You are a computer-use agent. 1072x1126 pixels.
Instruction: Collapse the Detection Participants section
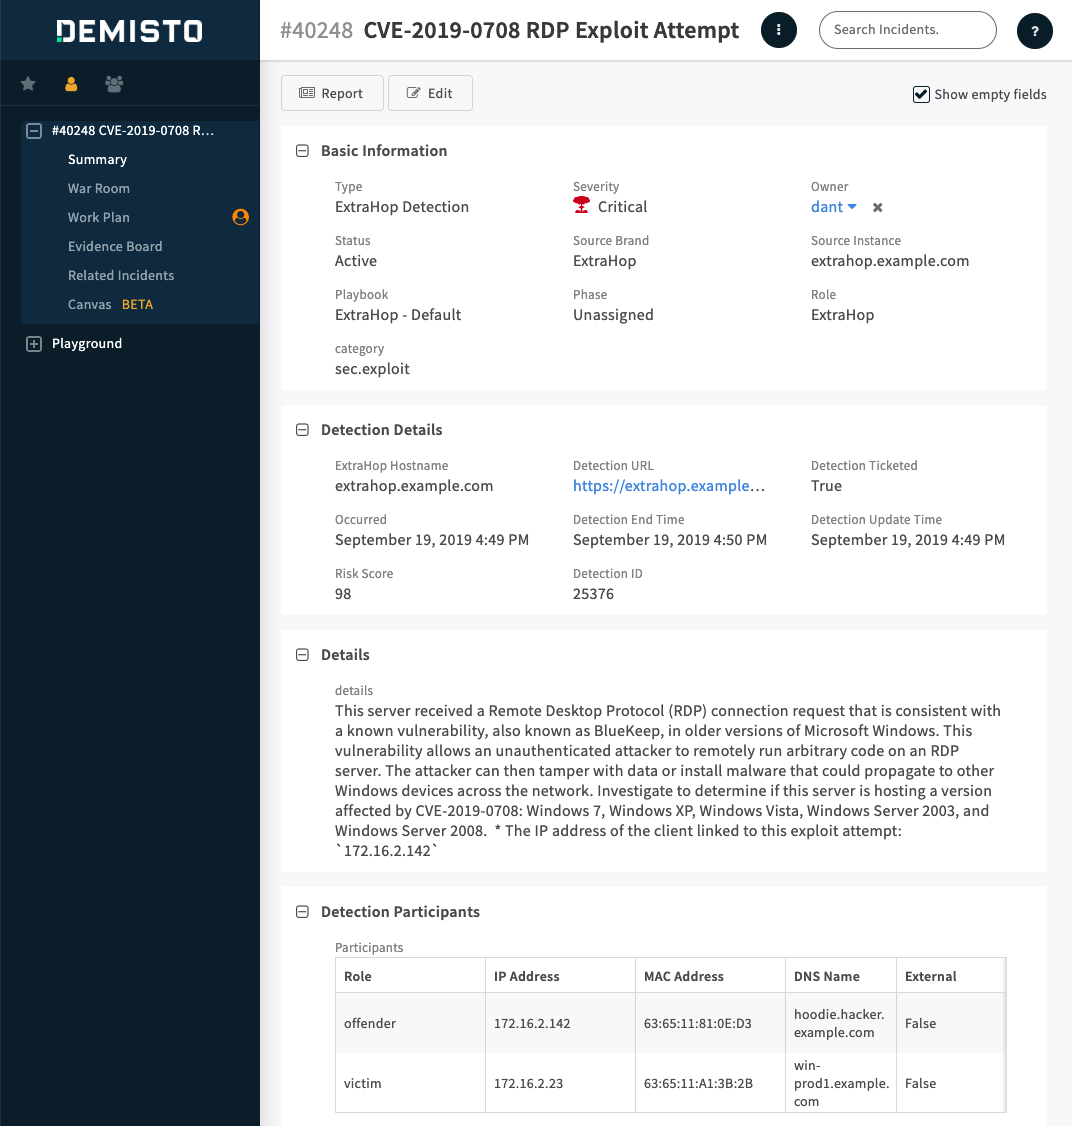click(302, 912)
